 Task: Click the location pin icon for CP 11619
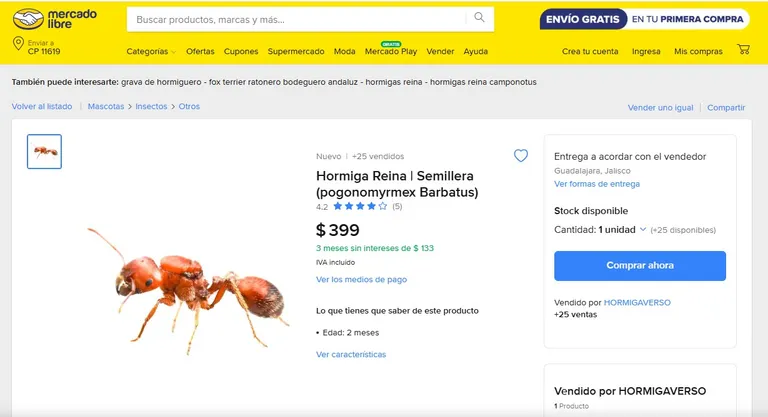click(18, 44)
